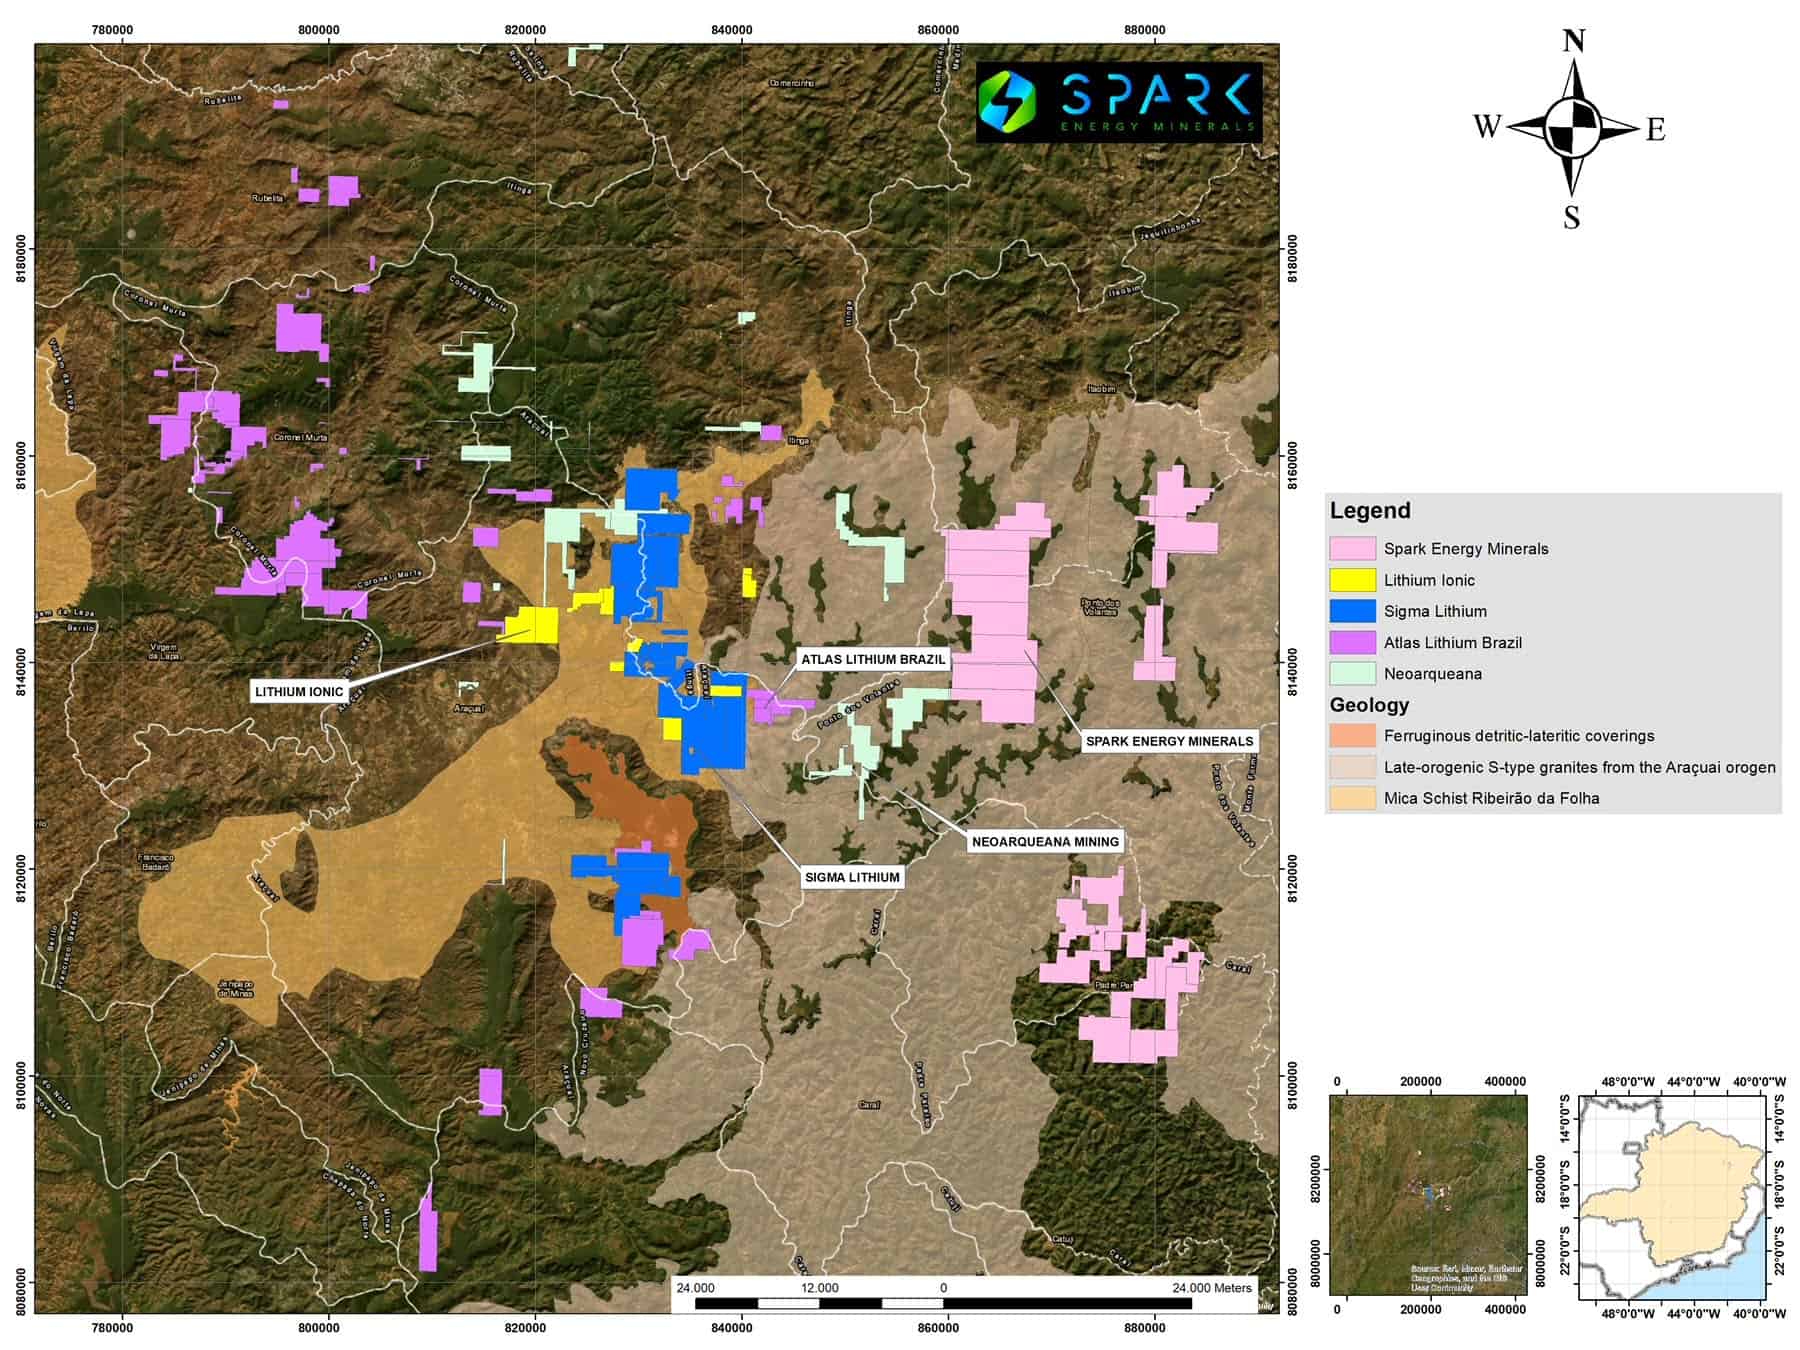Click the Ponto dos Volantes town label
Image resolution: width=1800 pixels, height=1350 pixels.
click(x=1100, y=606)
